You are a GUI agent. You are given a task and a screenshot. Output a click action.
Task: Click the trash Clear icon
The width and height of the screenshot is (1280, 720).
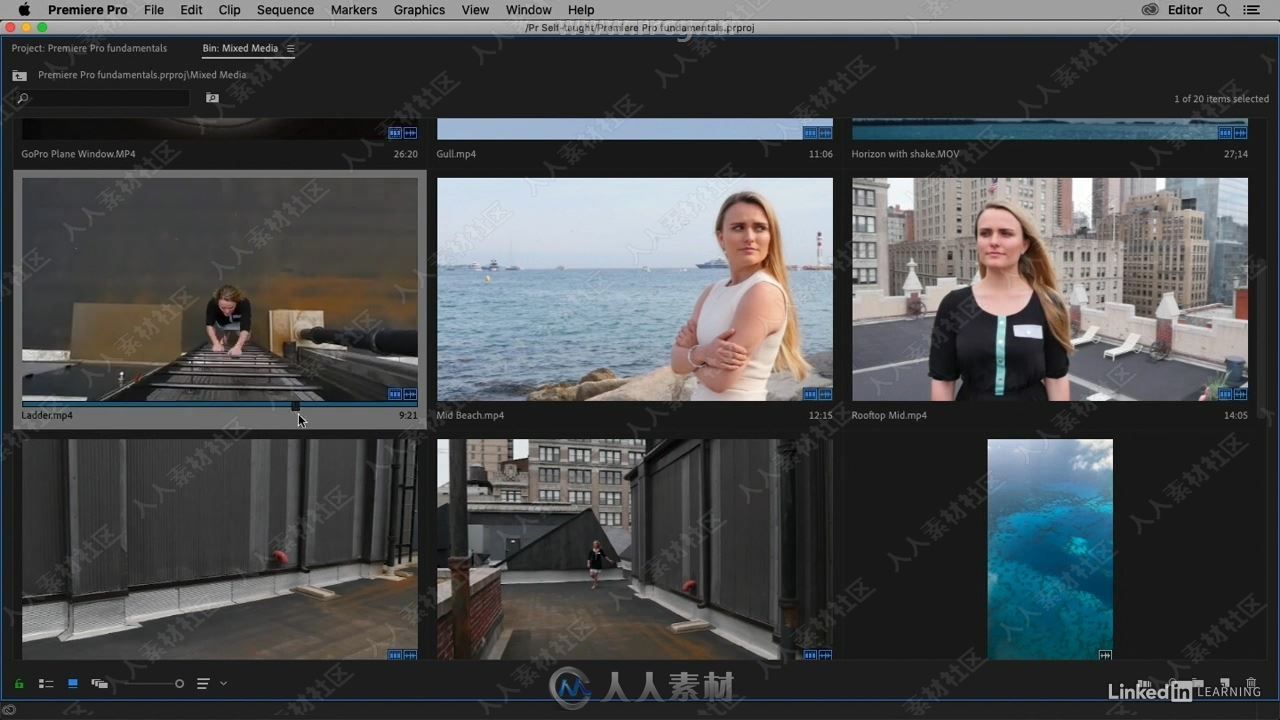click(x=1251, y=684)
